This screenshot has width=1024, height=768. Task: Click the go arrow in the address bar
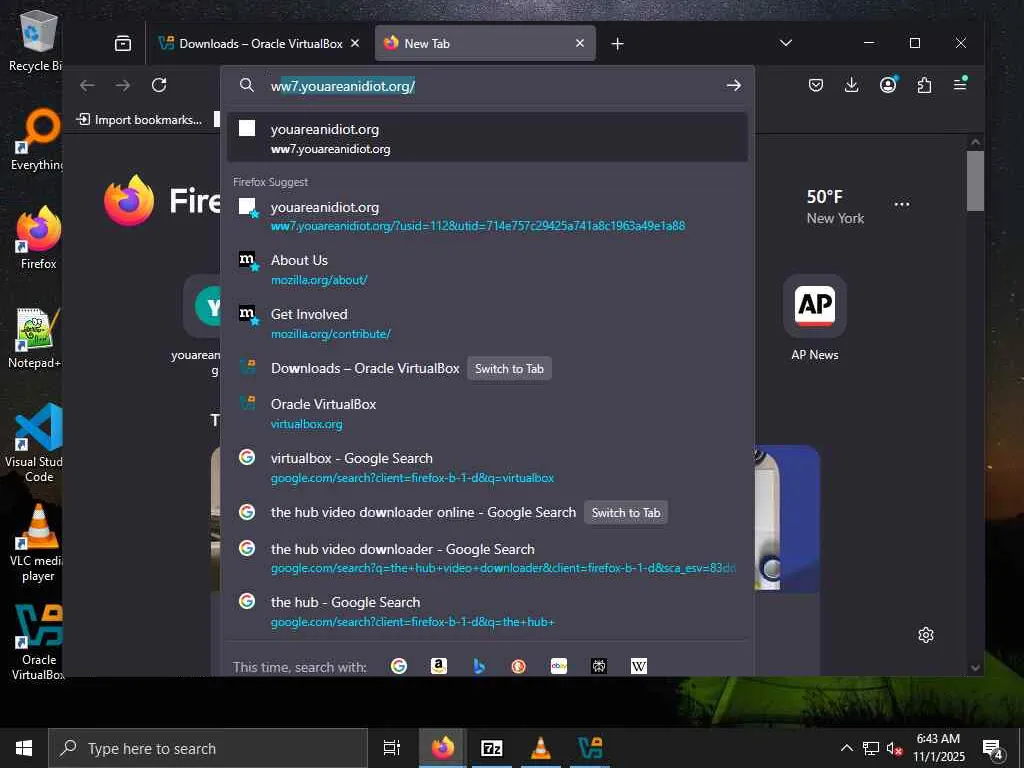pyautogui.click(x=733, y=86)
